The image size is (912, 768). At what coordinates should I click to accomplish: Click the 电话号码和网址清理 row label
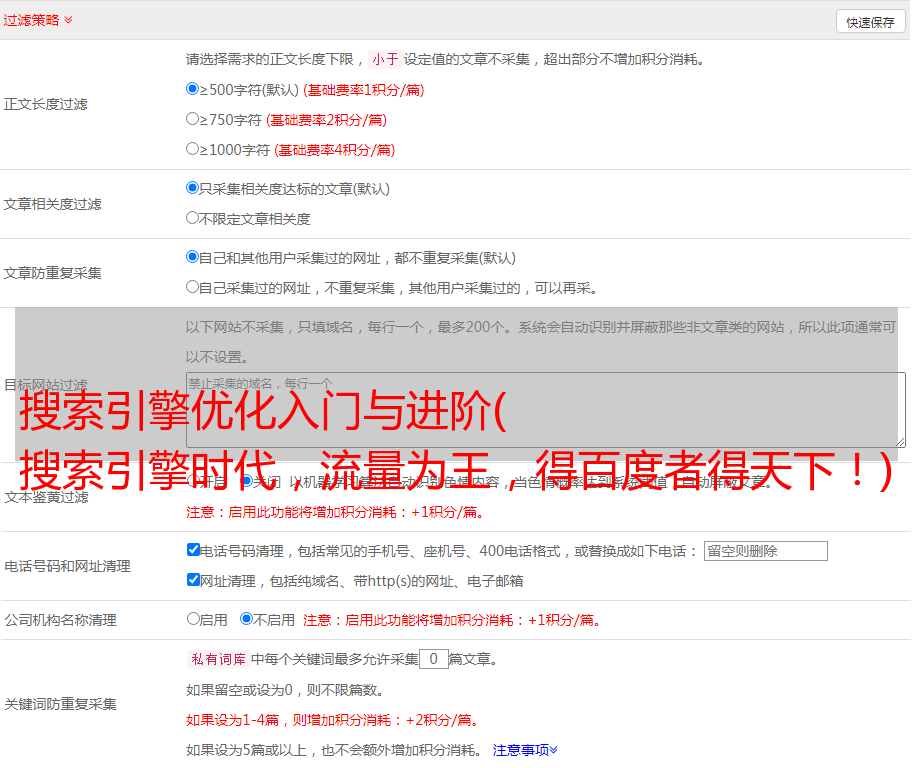click(67, 567)
